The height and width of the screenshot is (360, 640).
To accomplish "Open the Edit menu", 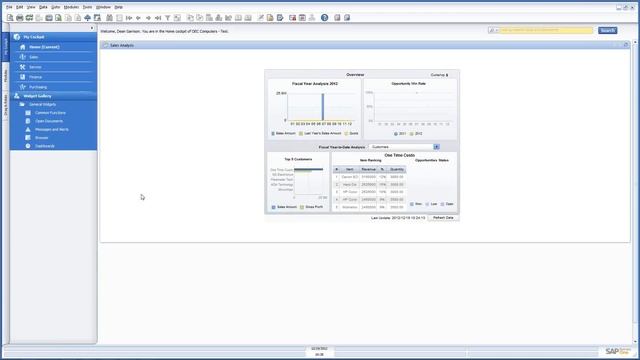I will click(20, 7).
